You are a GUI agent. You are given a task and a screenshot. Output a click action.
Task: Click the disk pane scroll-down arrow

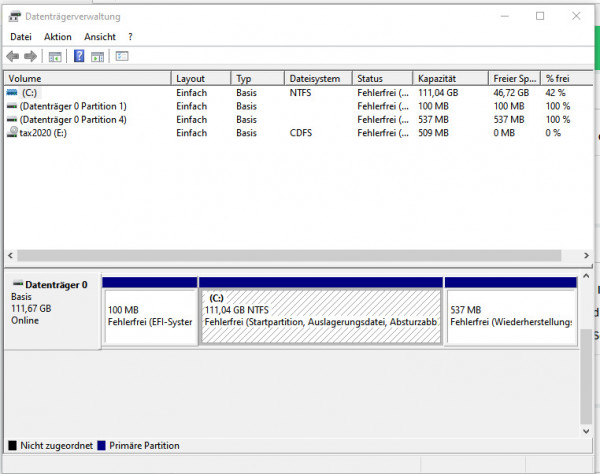point(586,431)
